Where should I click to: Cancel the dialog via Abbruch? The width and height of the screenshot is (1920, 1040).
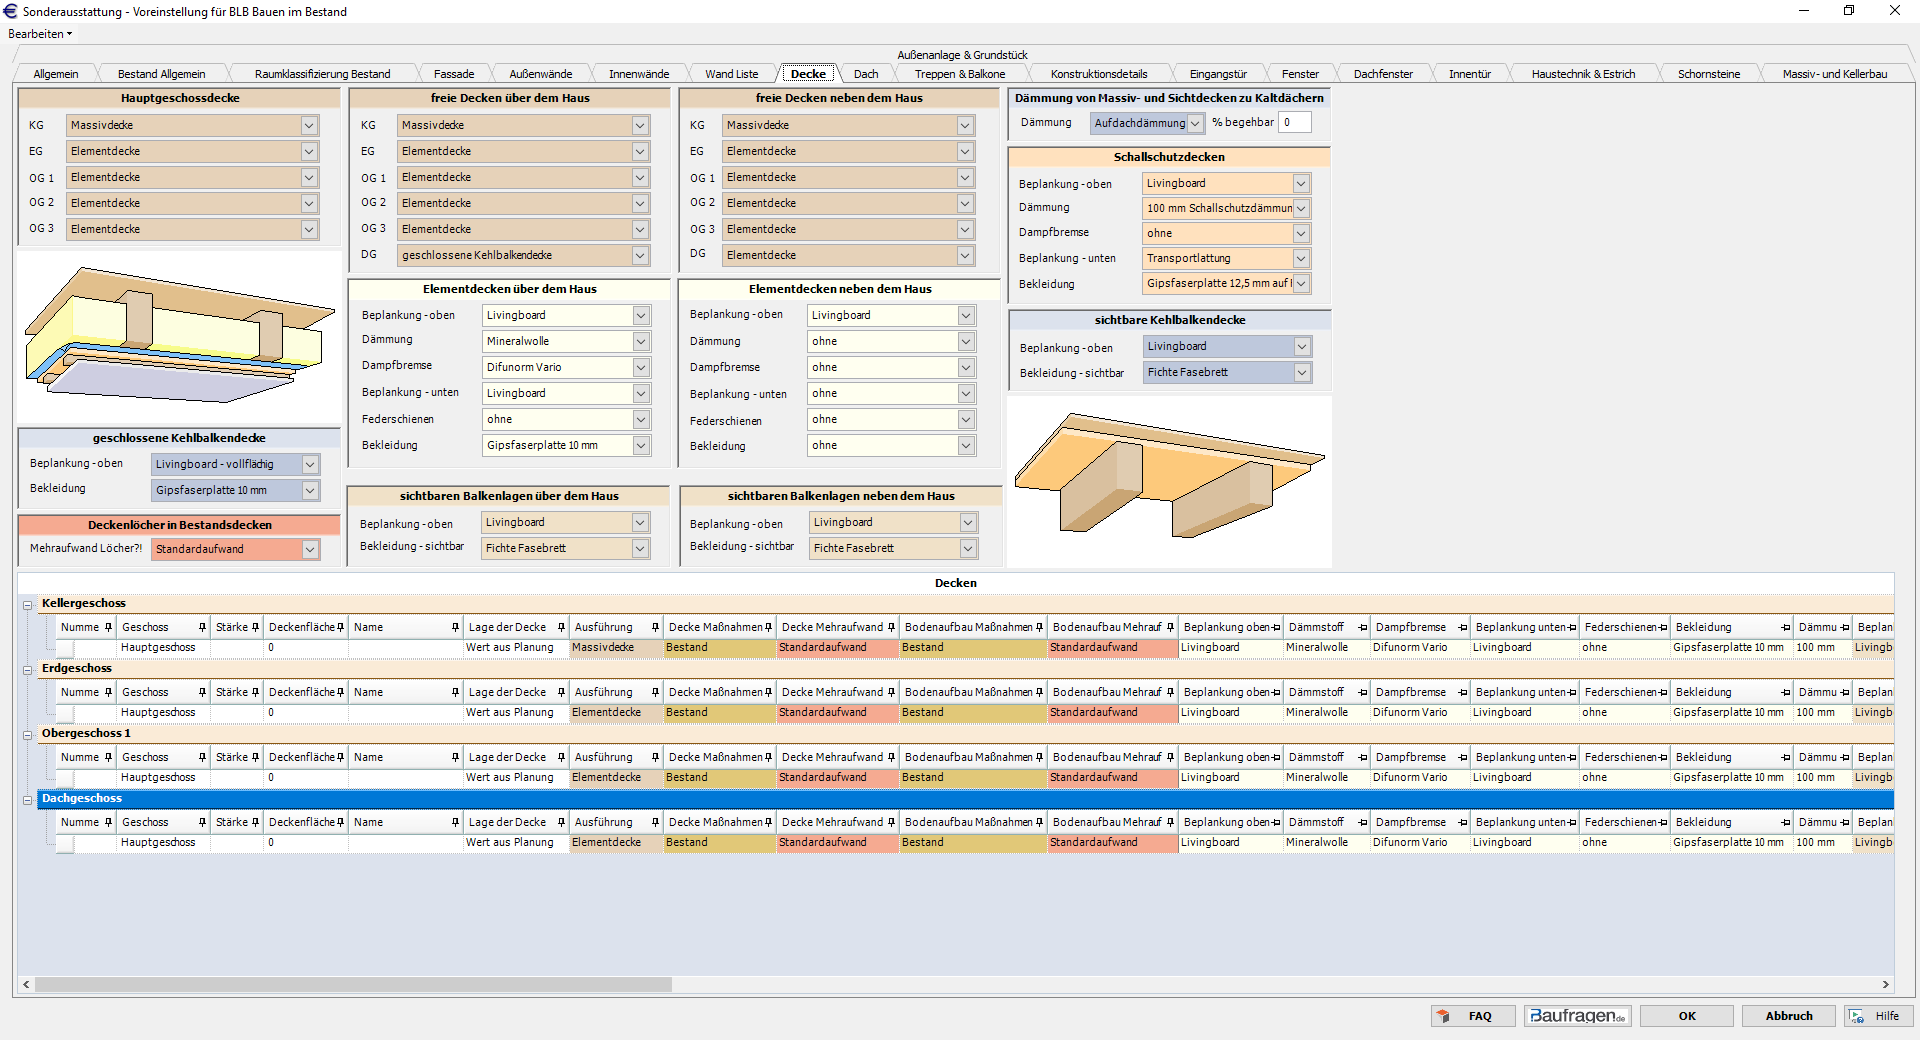1789,1015
